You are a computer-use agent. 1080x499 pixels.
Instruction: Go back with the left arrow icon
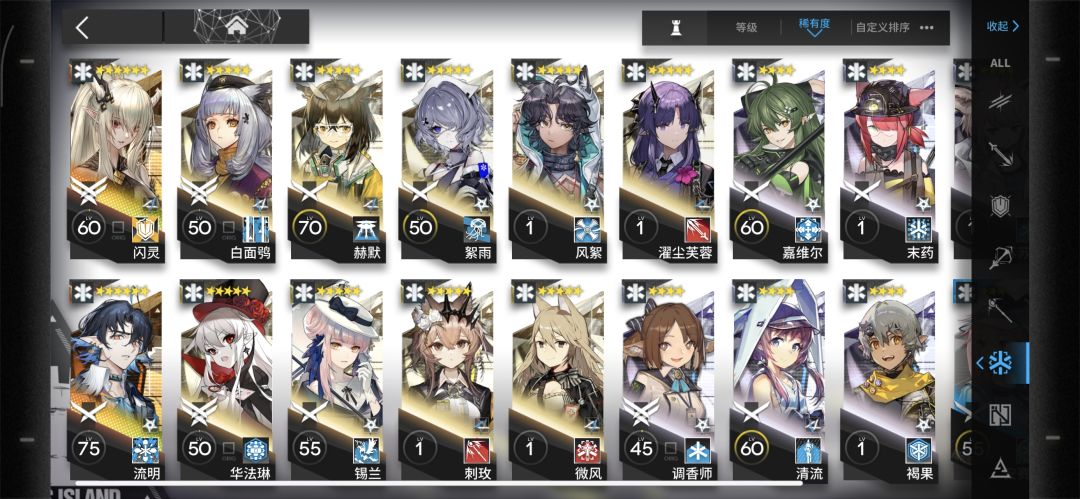82,28
